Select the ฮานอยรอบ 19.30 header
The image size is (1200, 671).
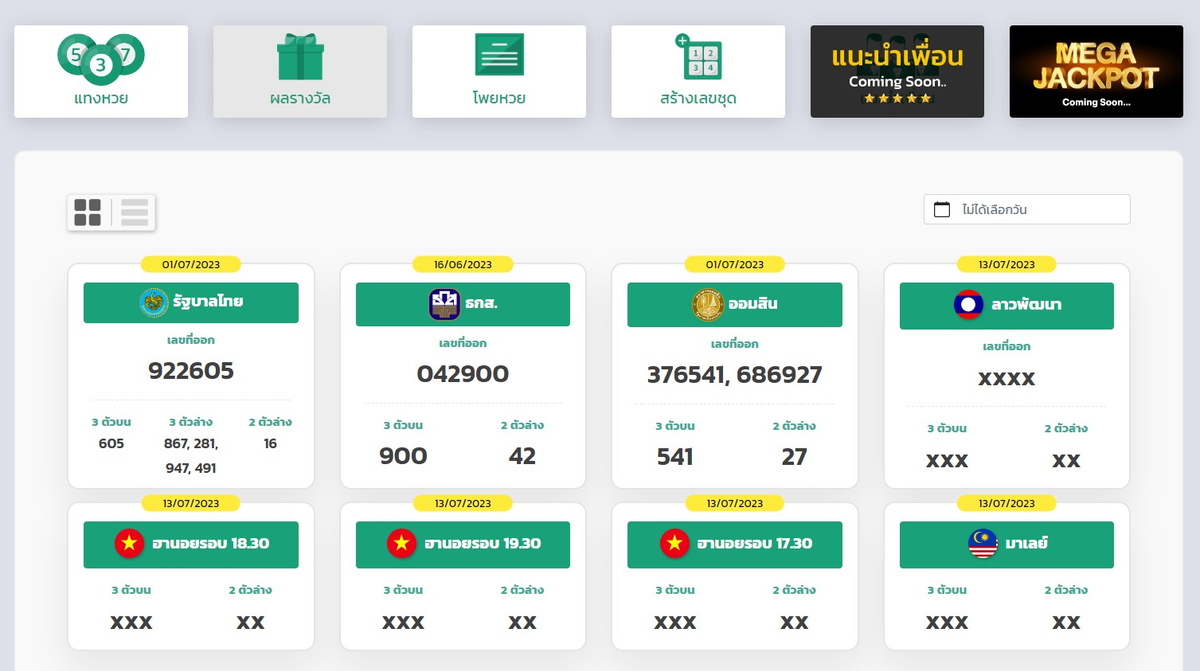[x=463, y=544]
